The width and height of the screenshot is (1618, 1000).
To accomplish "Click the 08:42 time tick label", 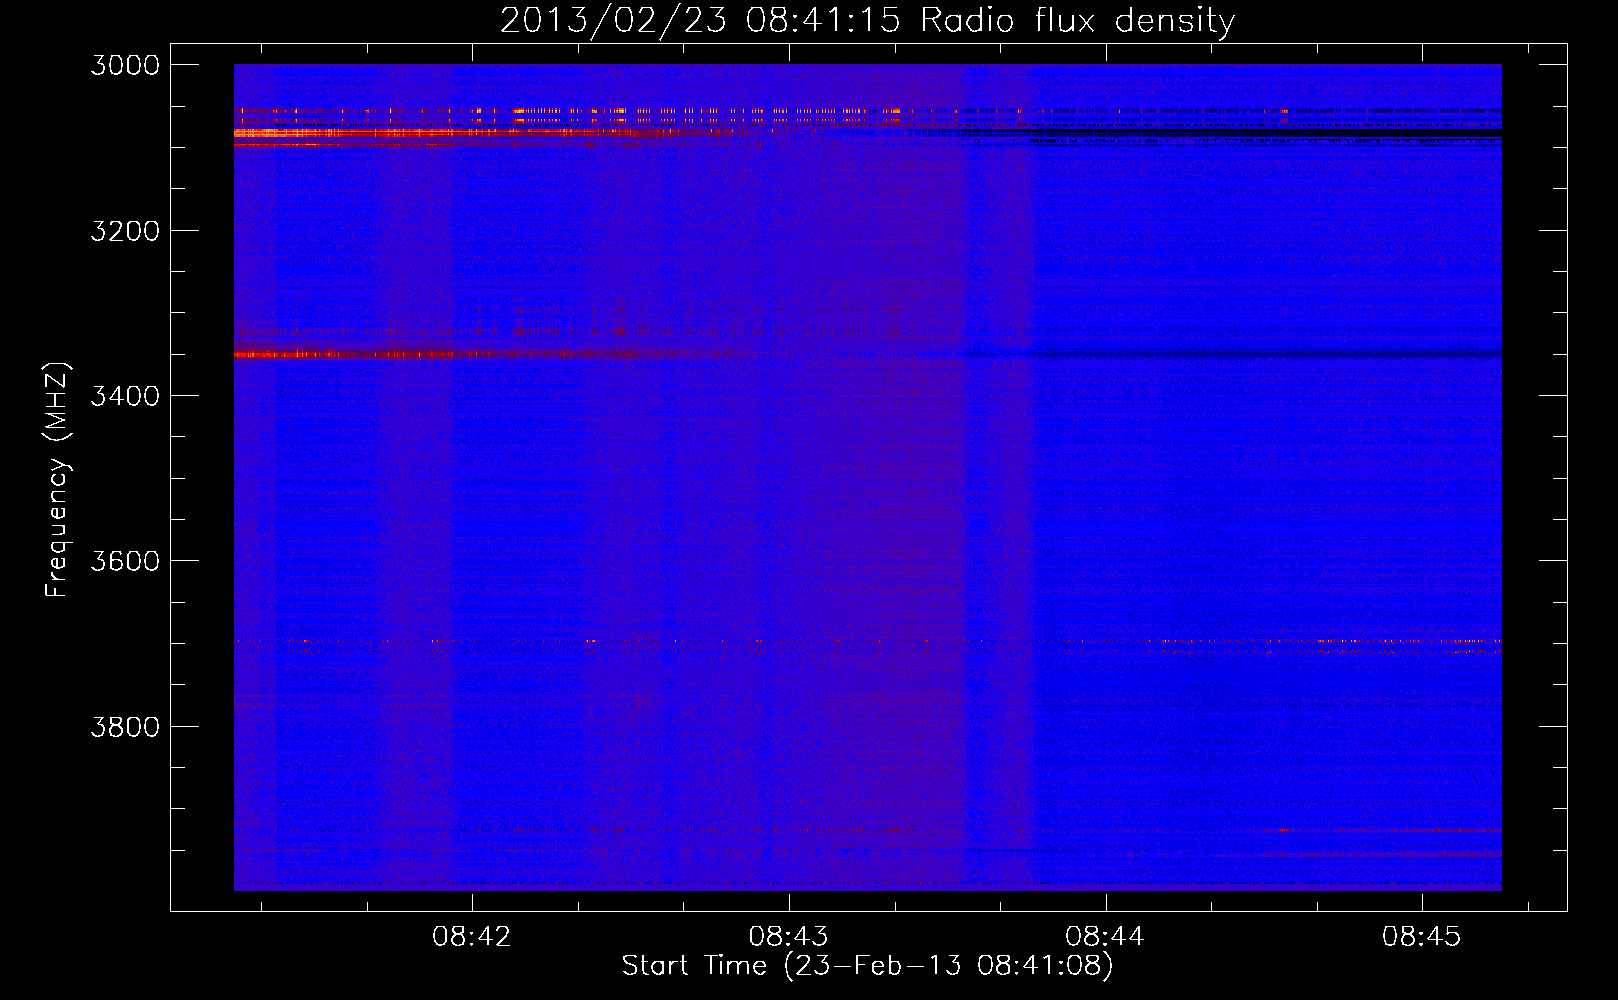I will [x=472, y=937].
